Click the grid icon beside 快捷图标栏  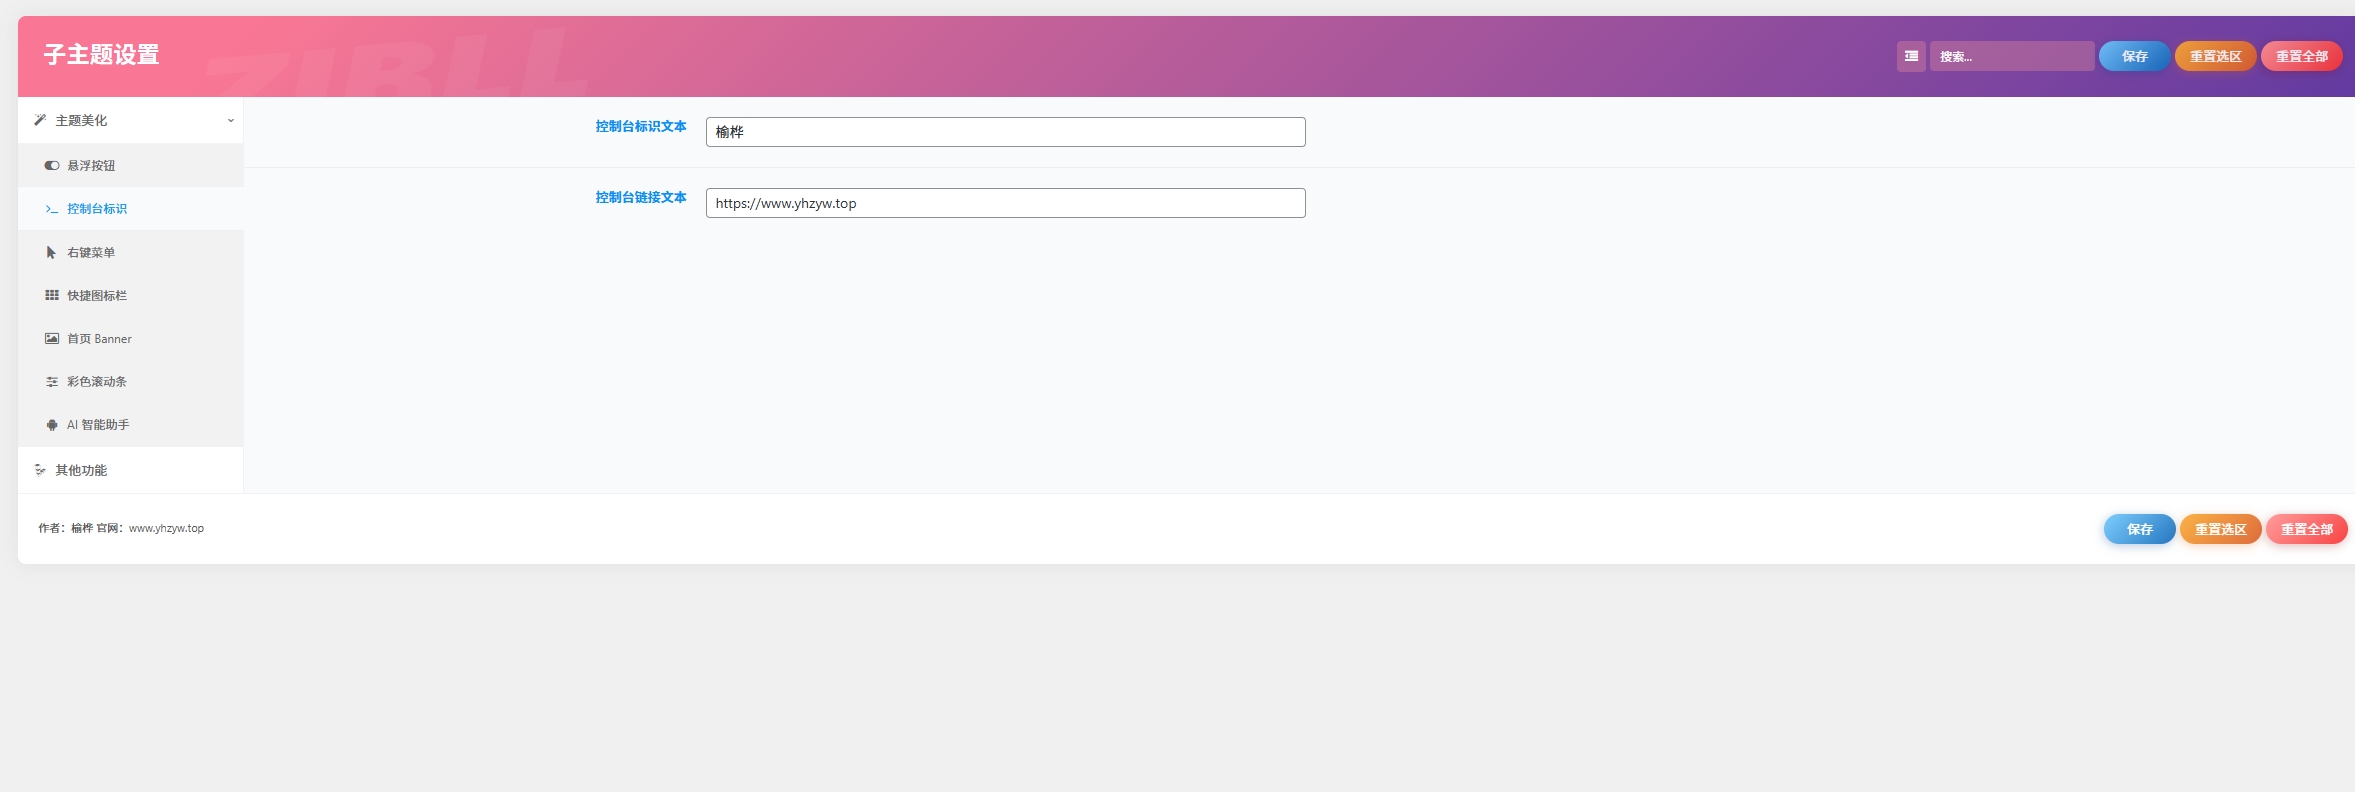click(x=52, y=296)
